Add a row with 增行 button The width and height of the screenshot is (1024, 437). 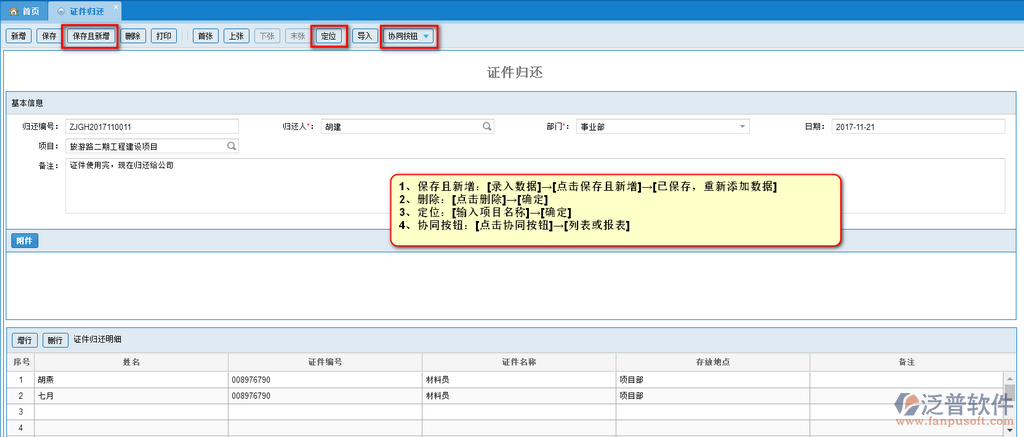tap(25, 340)
